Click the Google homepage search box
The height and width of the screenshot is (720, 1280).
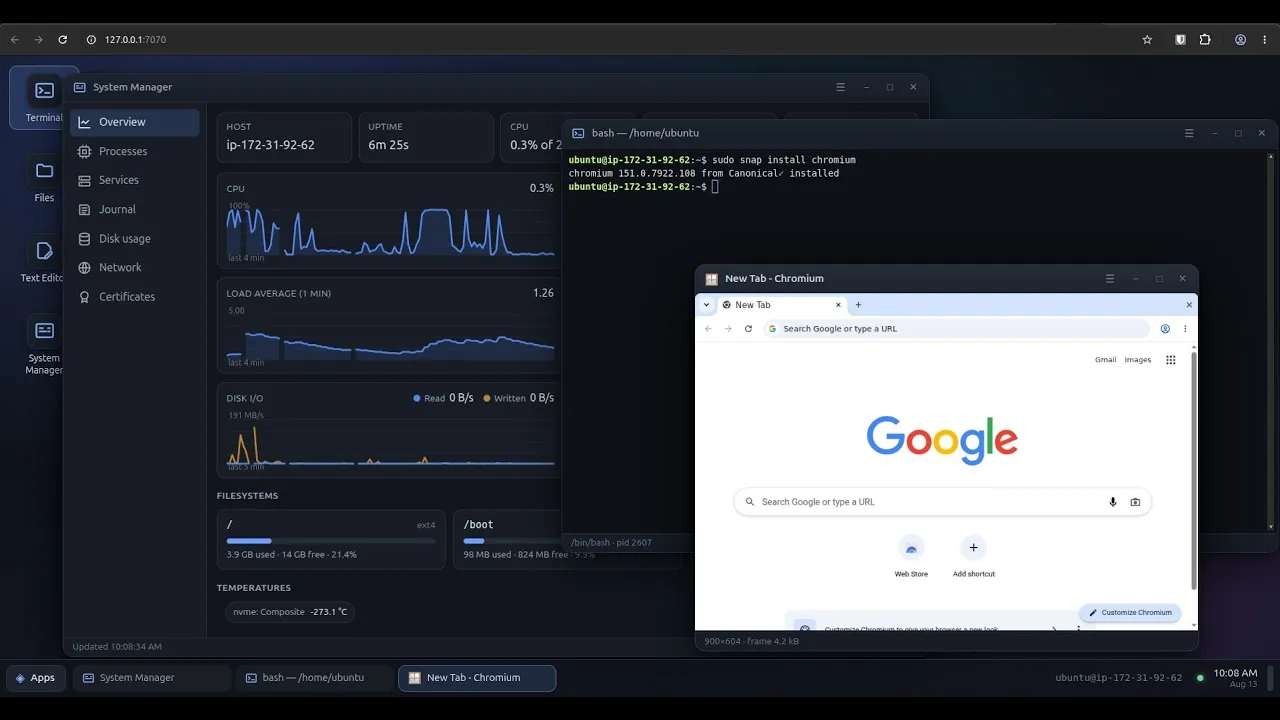click(x=943, y=502)
